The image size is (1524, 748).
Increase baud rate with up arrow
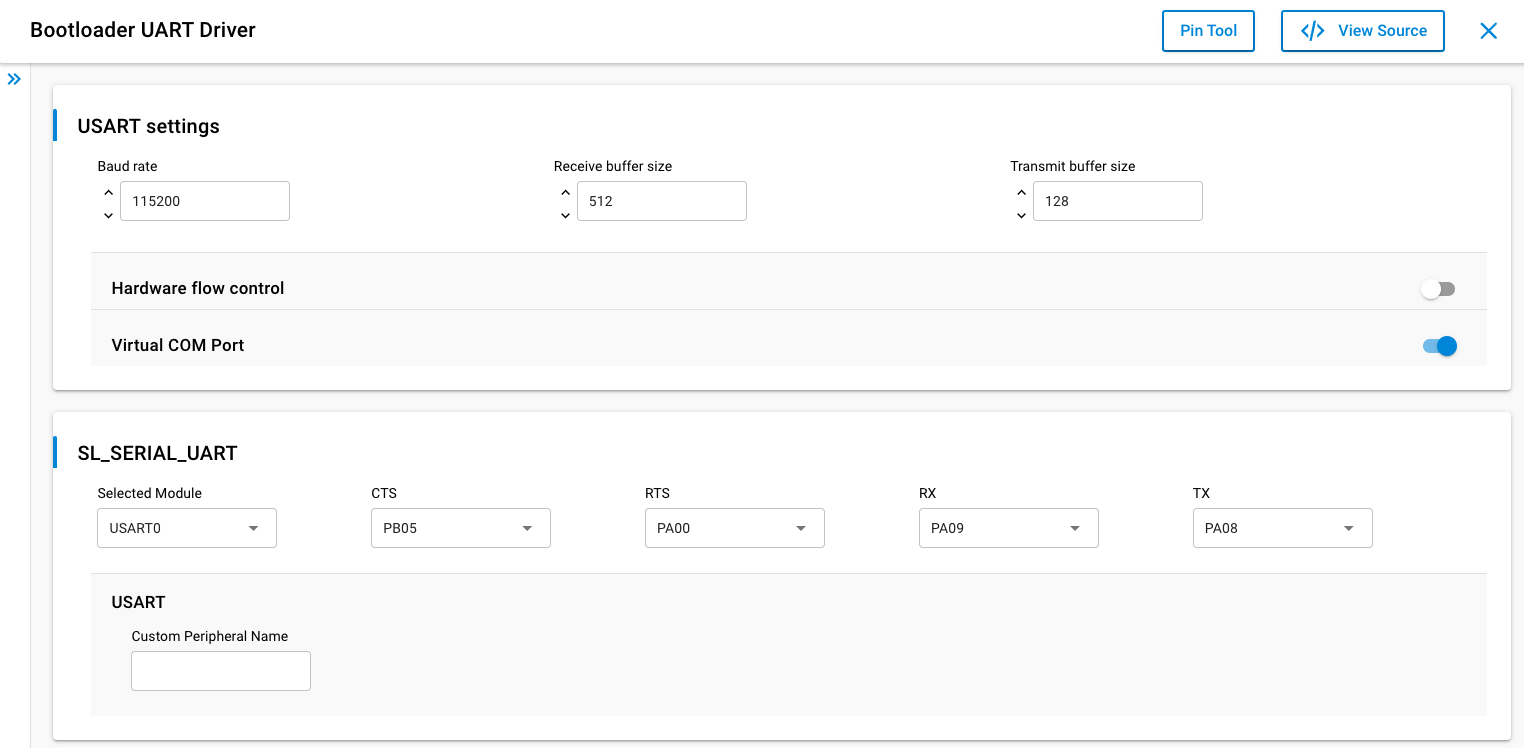point(108,192)
